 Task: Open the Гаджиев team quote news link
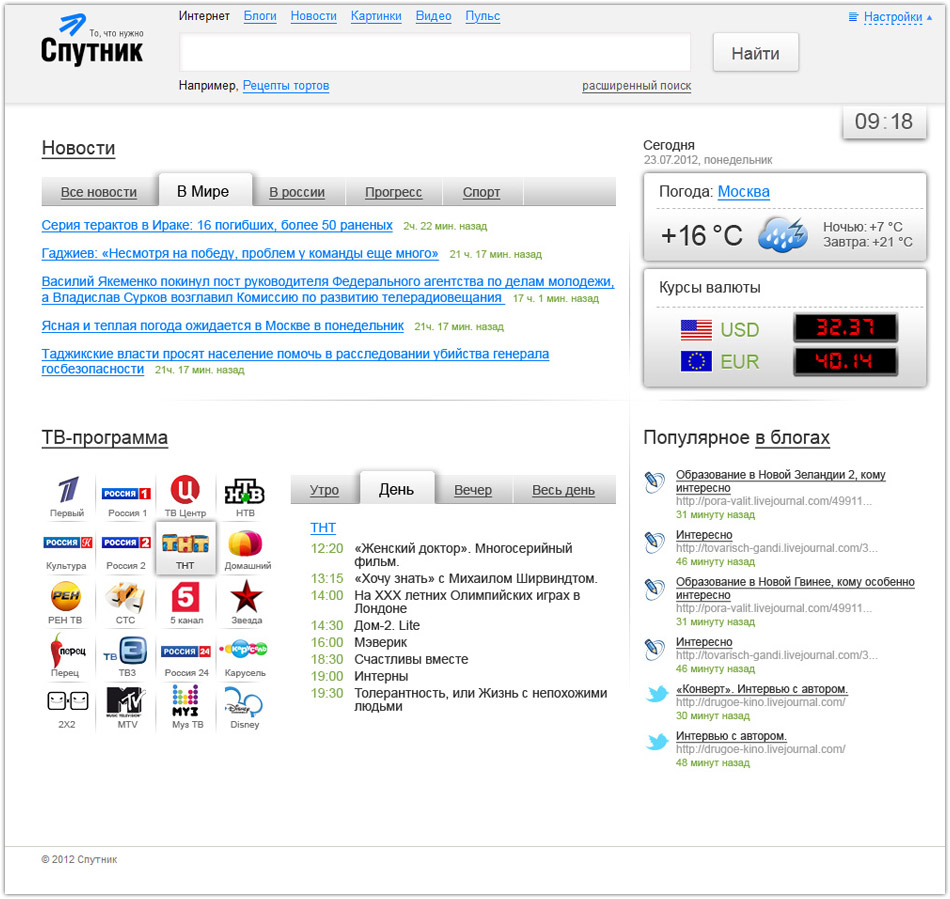(x=240, y=253)
